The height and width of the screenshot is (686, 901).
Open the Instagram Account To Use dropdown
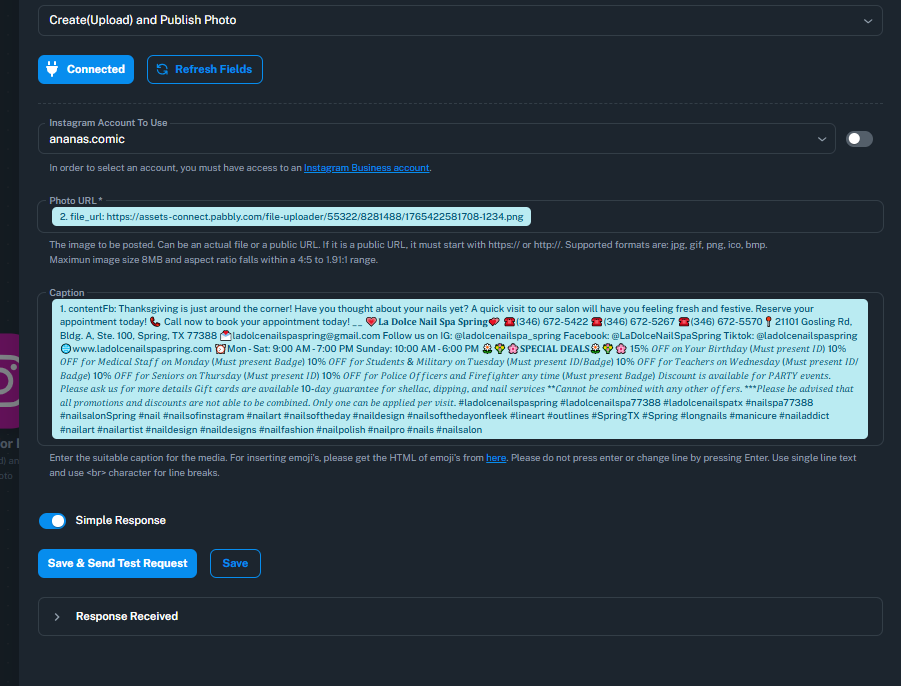pos(436,139)
